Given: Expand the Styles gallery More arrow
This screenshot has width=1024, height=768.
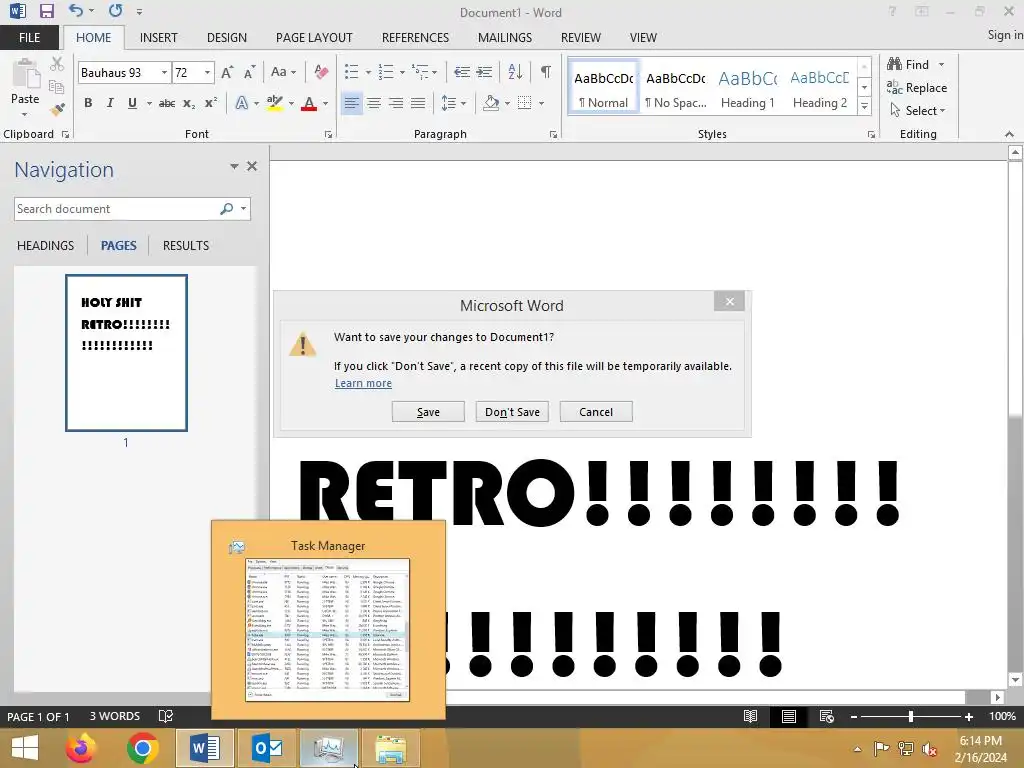Looking at the screenshot, I should pos(864,106).
